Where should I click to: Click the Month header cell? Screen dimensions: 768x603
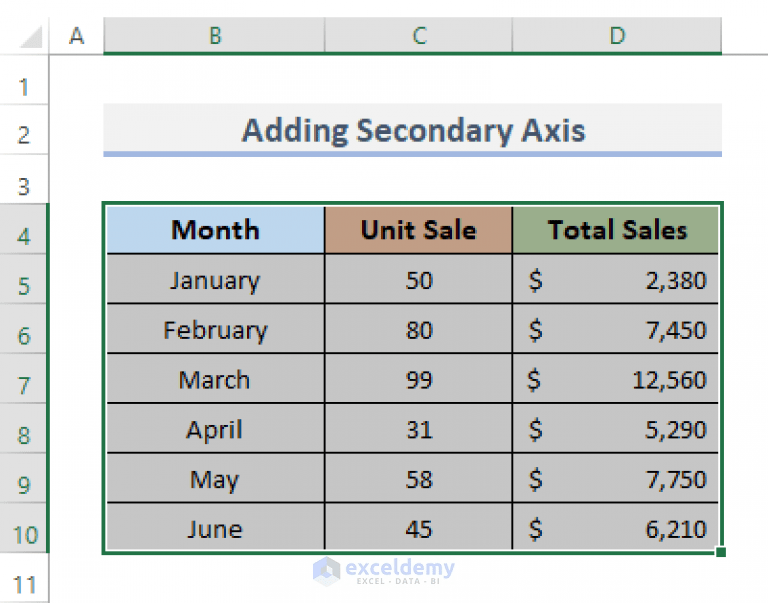click(214, 230)
